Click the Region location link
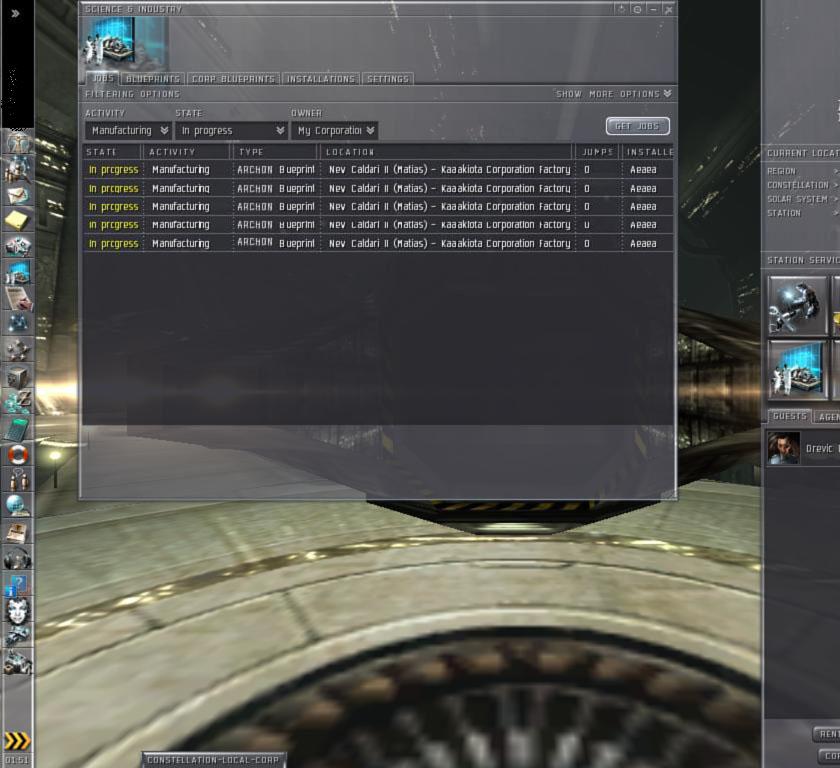This screenshot has height=768, width=840. (802, 171)
